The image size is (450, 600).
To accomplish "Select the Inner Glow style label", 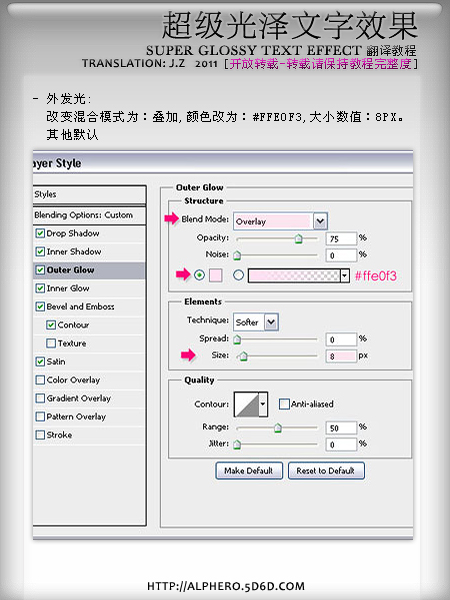I will coord(68,288).
